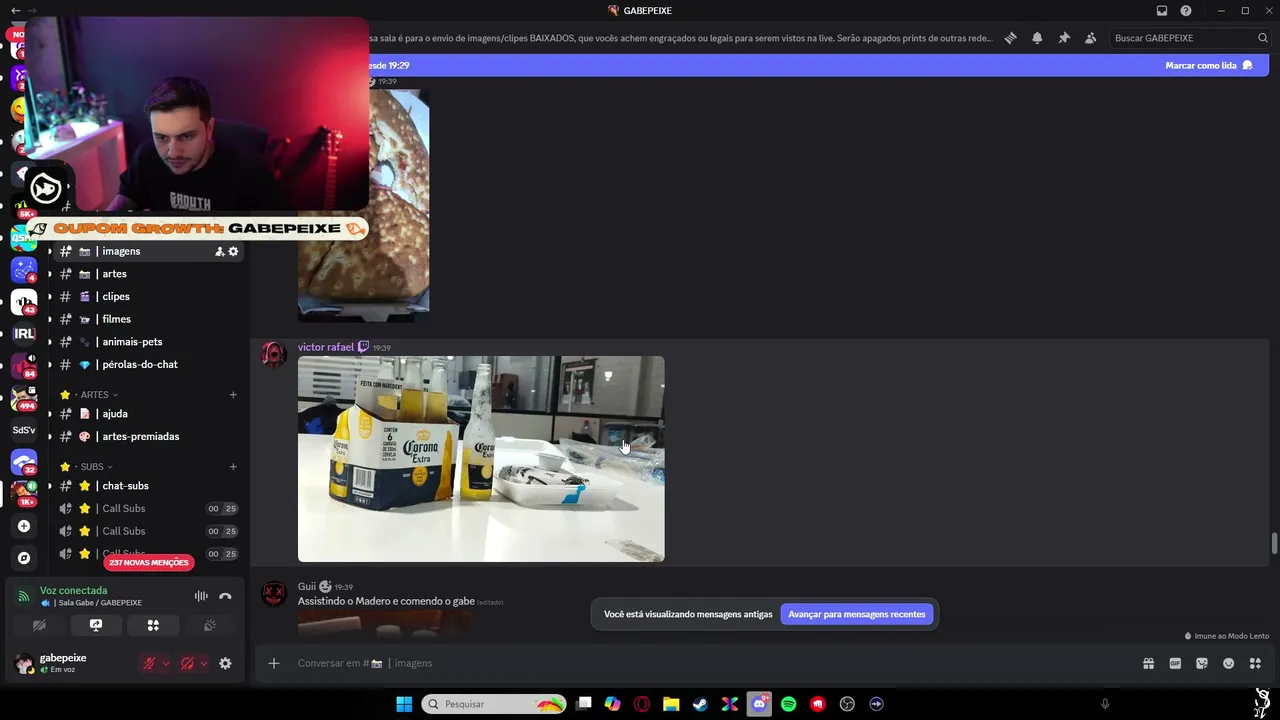The image size is (1280, 720).
Task: Open the ajuda channel
Action: [x=148, y=414]
